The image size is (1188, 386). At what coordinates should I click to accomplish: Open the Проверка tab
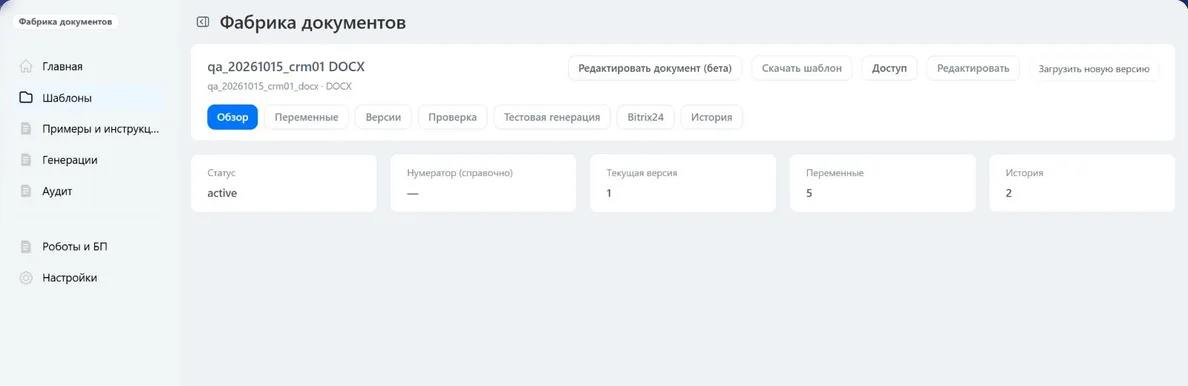click(x=452, y=118)
